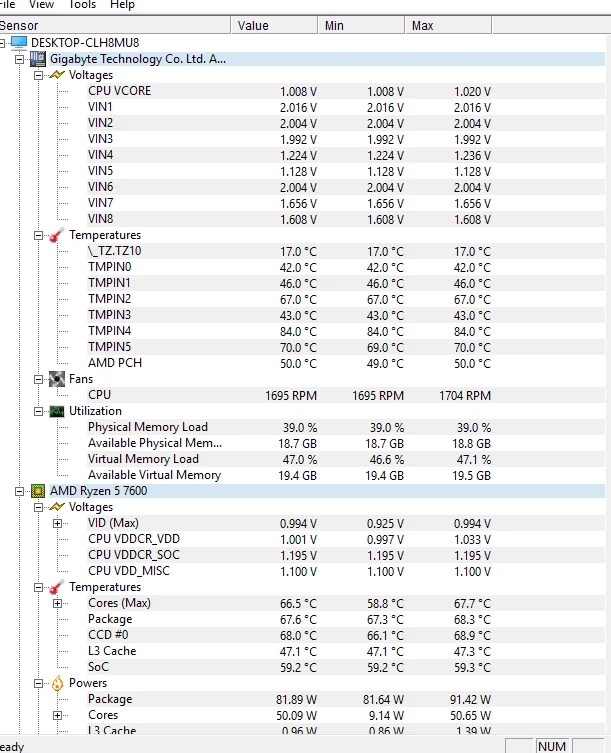
Task: Click the Gigabyte motherboard icon
Action: [38, 59]
